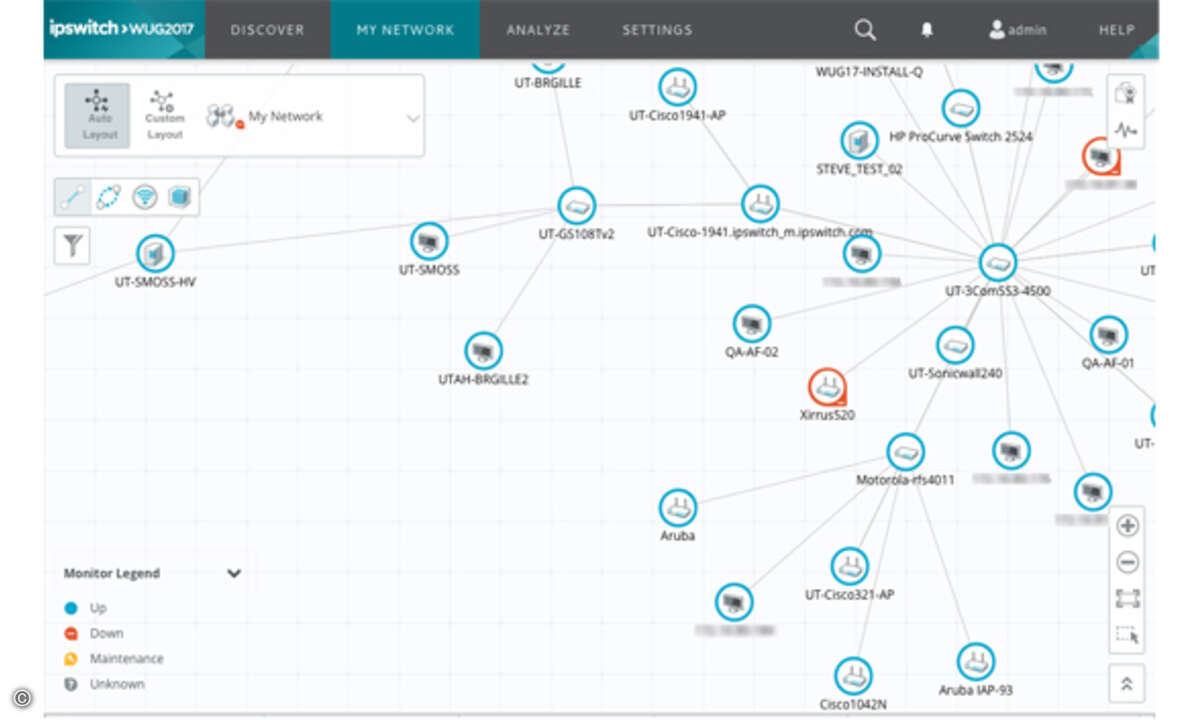Select the UTAH-BRGILLE2 device node
This screenshot has width=1200, height=720.
483,351
